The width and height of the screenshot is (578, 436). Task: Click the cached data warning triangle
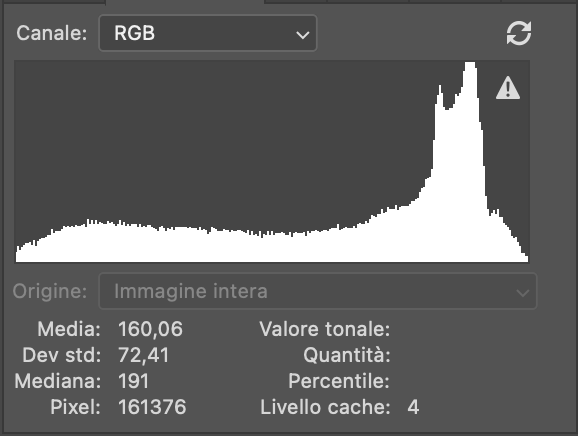click(508, 88)
